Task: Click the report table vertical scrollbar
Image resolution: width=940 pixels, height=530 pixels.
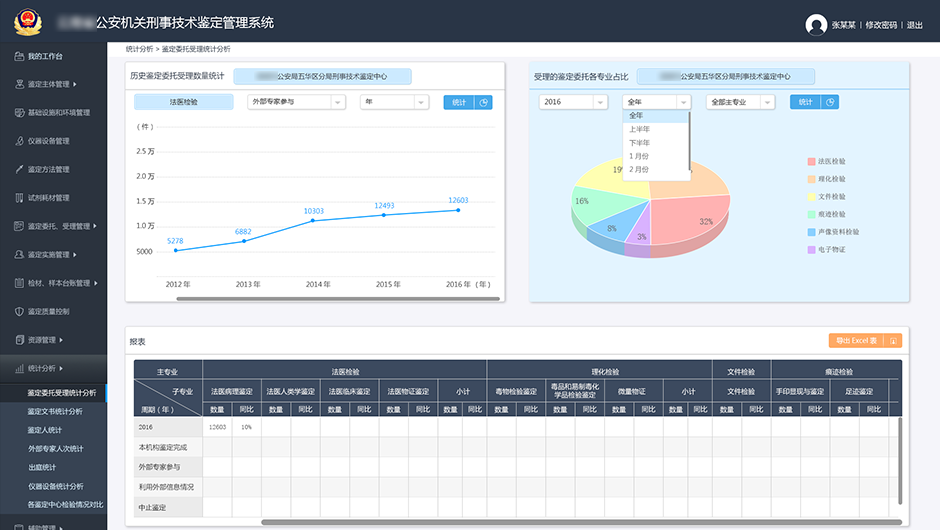Action: 900,460
